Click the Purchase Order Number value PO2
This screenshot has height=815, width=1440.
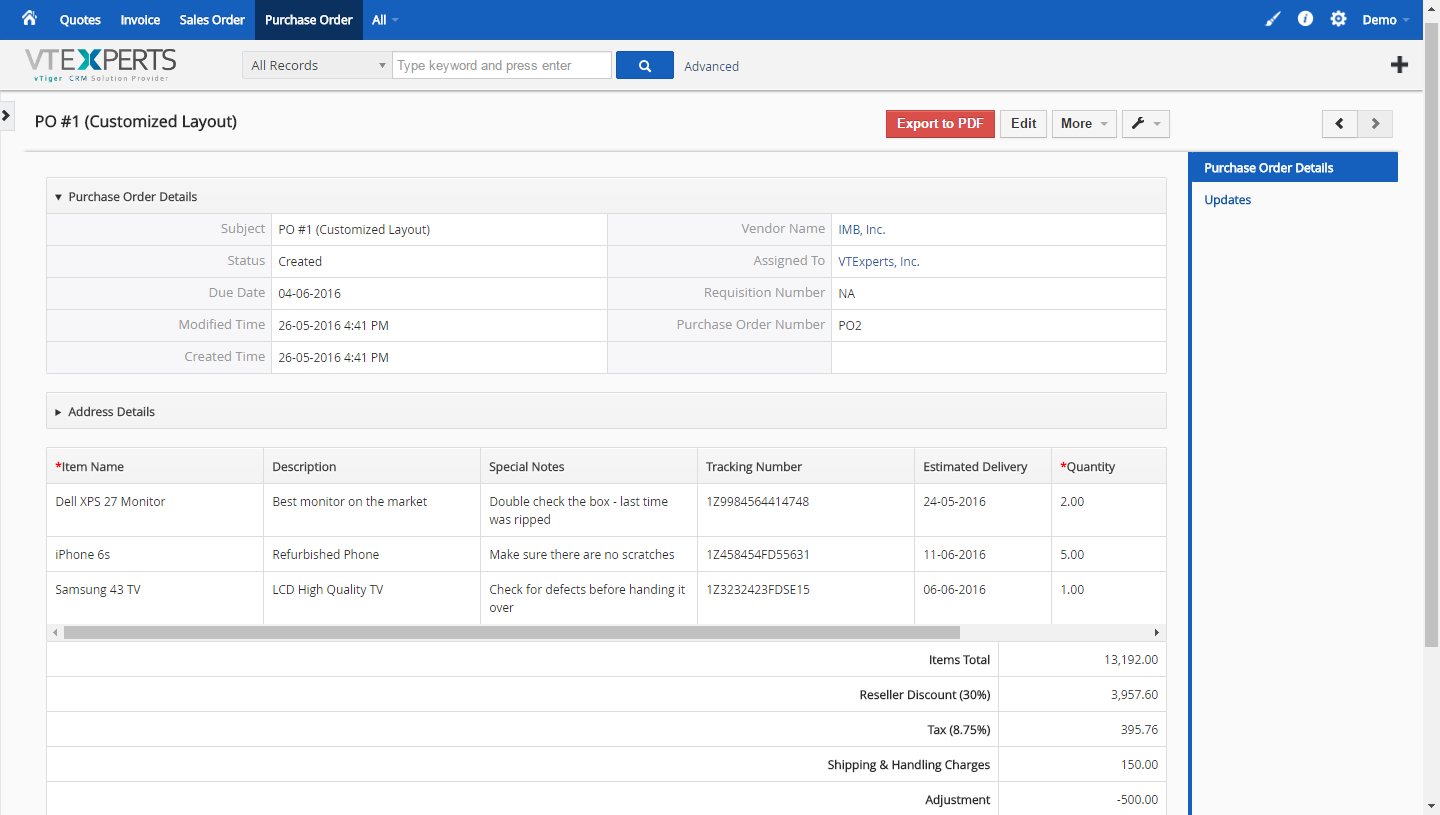[x=850, y=326]
